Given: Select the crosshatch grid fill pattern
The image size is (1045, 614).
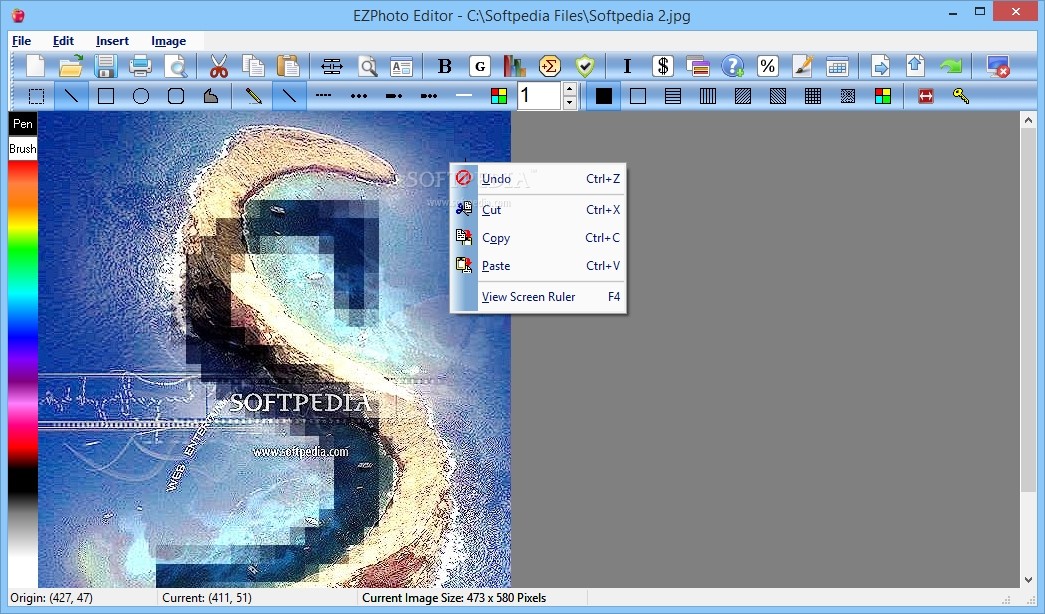Looking at the screenshot, I should 812,96.
